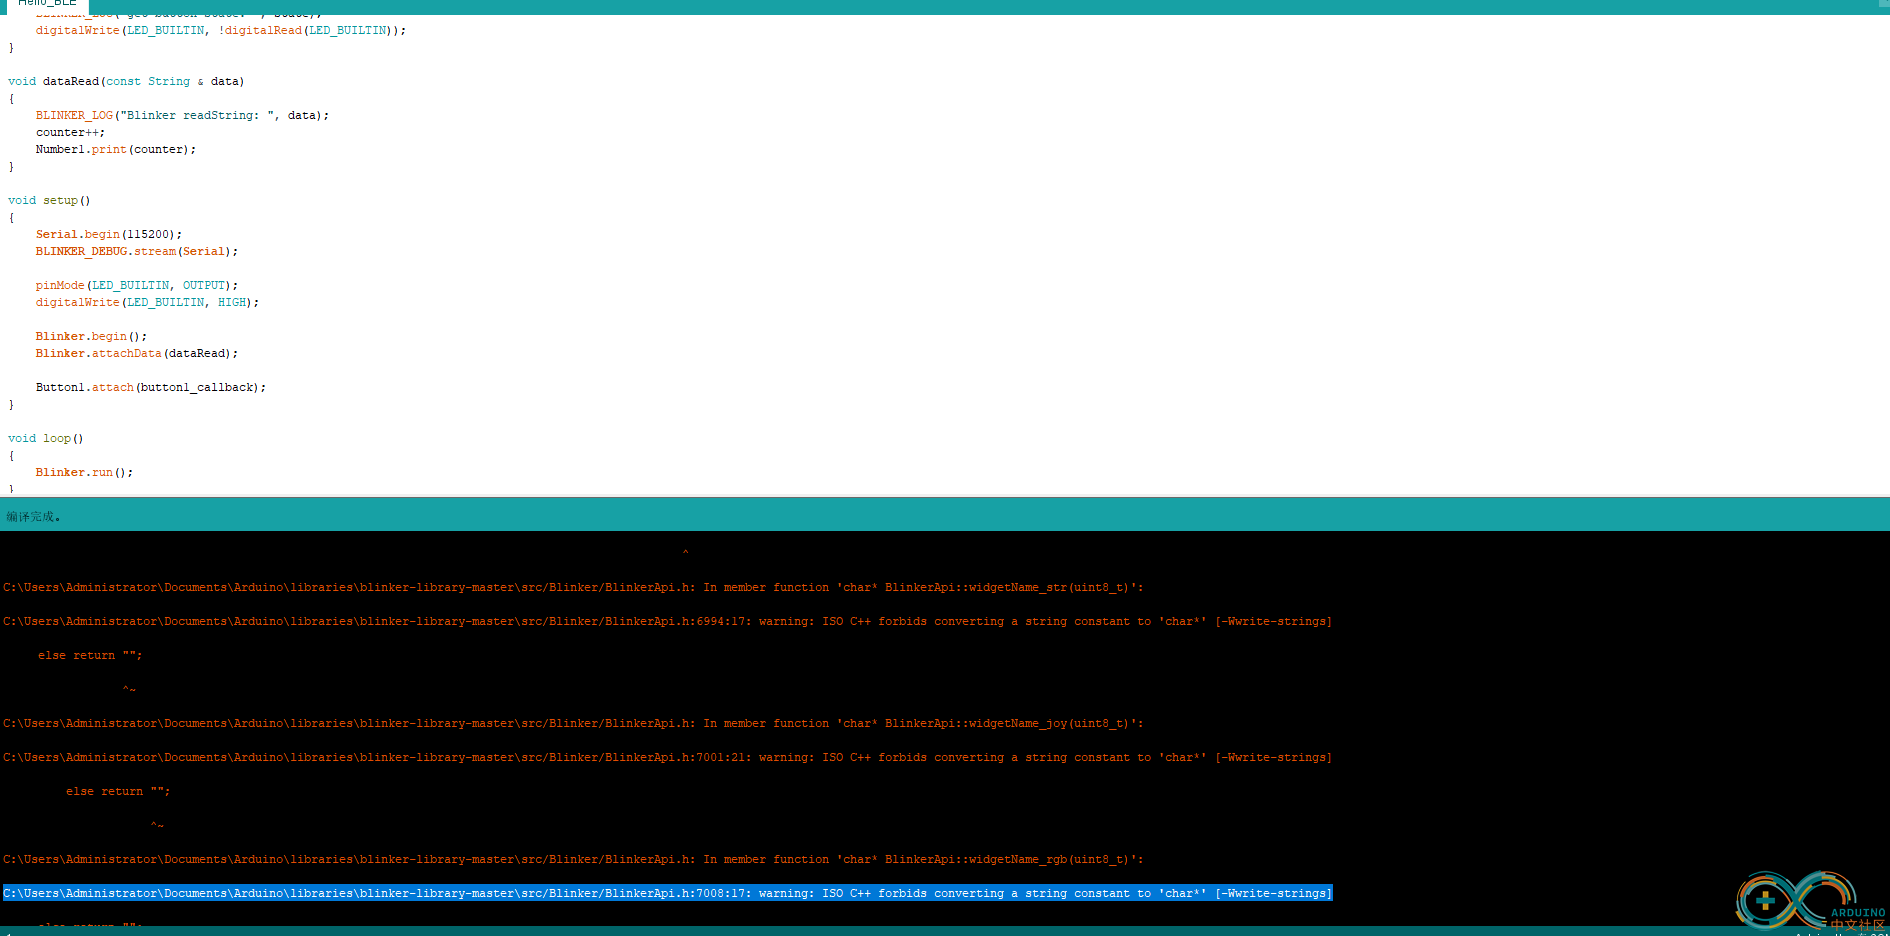
Task: Click the BlinkerApi.h:7001:21 warning line
Action: tap(667, 758)
